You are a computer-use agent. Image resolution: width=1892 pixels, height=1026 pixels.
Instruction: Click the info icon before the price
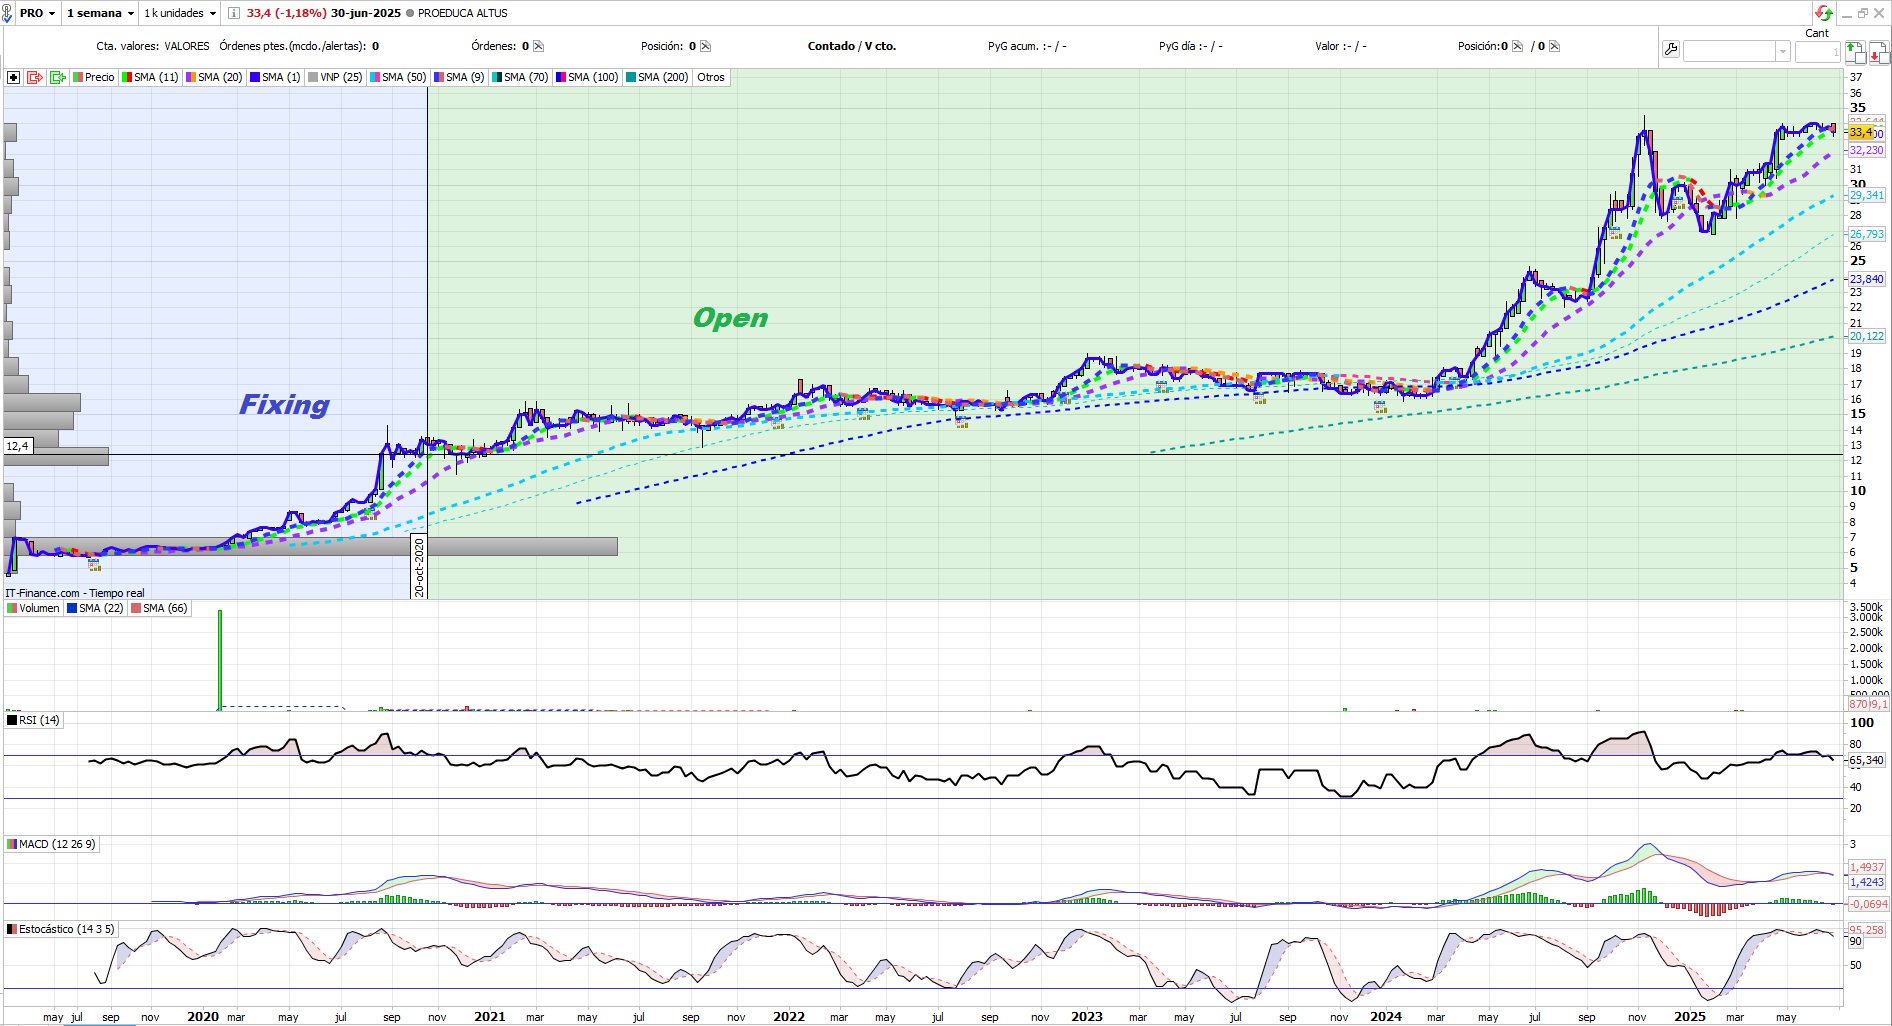point(234,13)
